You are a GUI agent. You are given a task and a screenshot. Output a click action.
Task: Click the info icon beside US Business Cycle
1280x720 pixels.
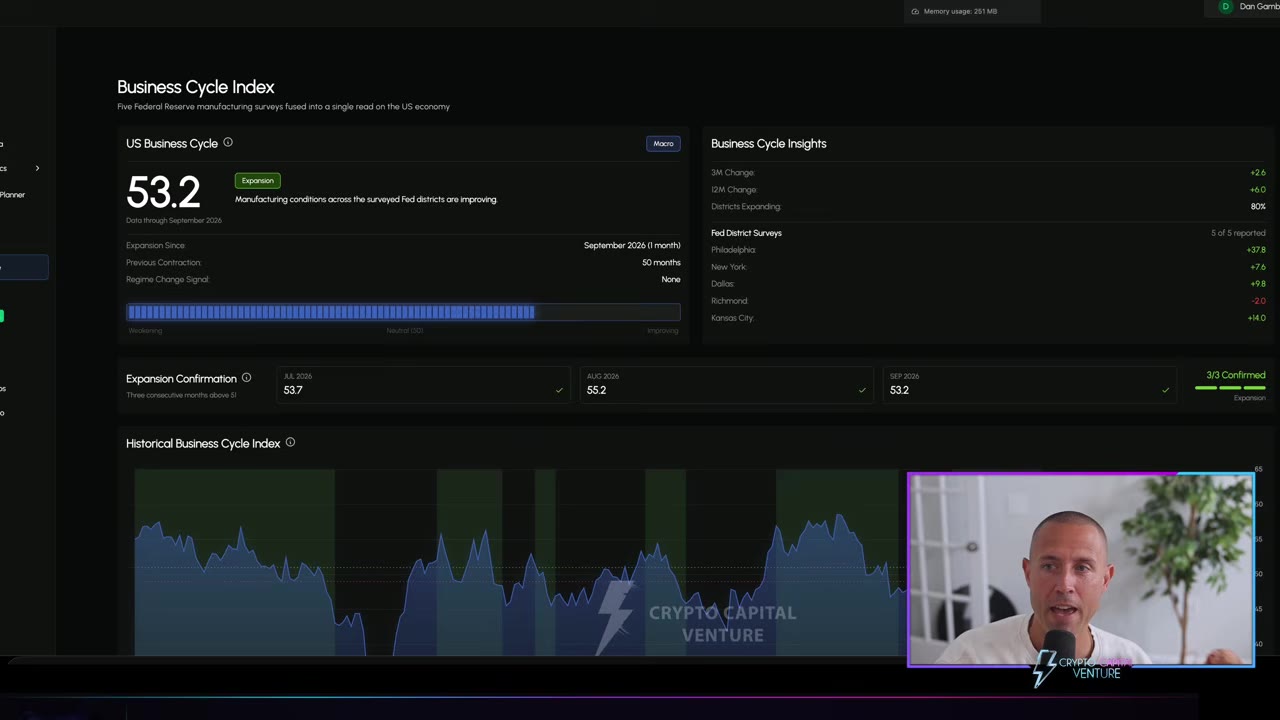(228, 143)
